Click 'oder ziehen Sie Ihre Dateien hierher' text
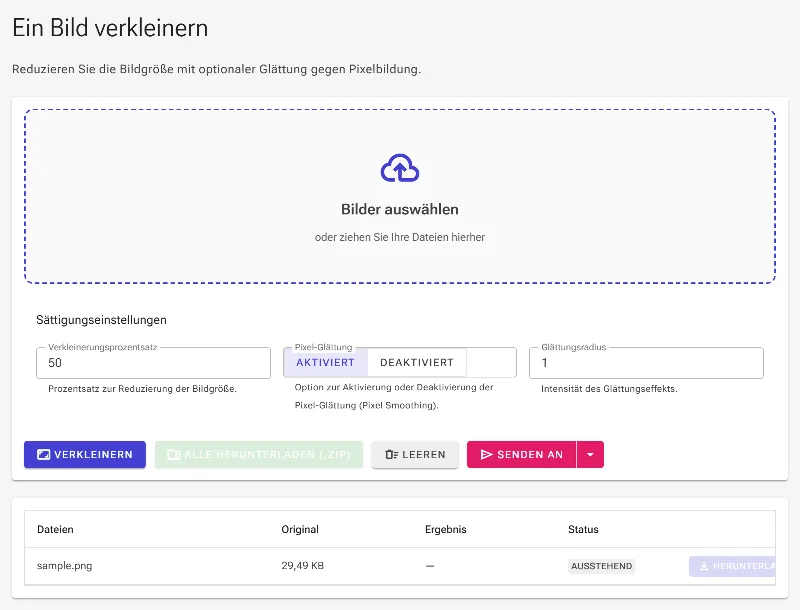The image size is (800, 610). pyautogui.click(x=400, y=237)
